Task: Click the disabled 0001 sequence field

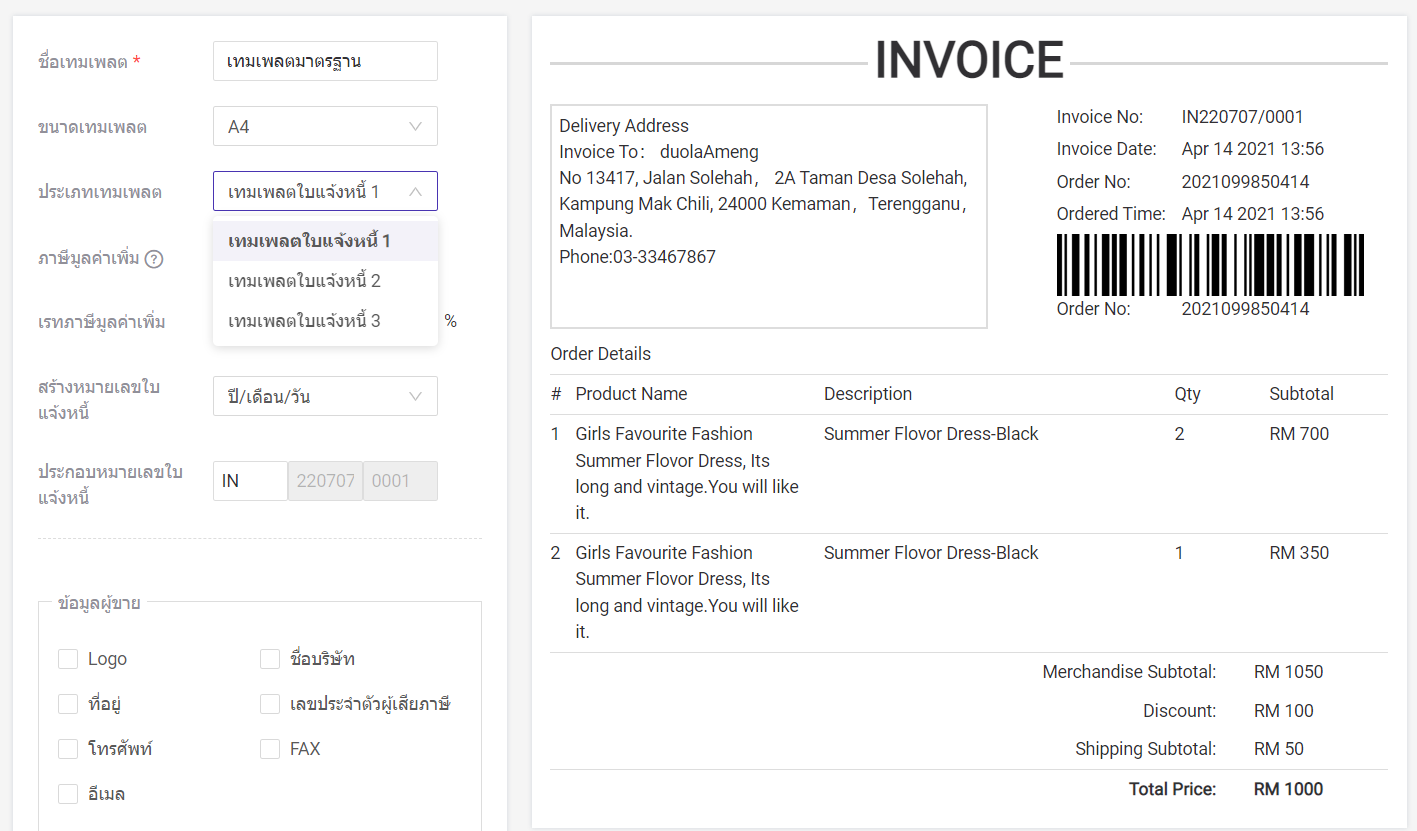Action: [400, 481]
